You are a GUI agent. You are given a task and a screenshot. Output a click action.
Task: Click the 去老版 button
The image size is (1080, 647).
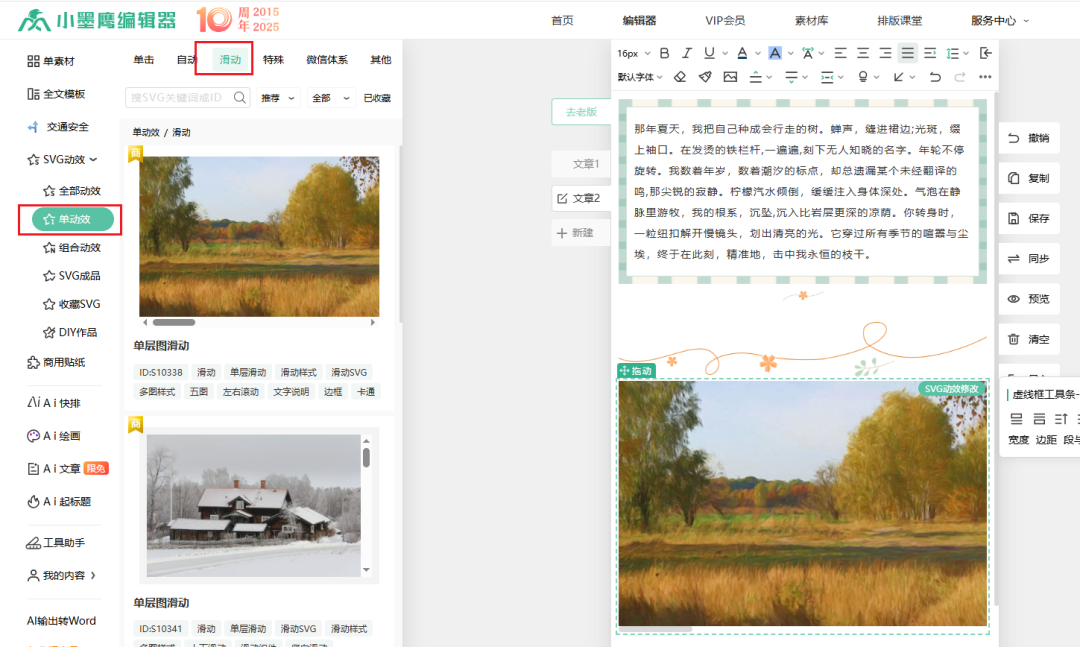pos(581,112)
